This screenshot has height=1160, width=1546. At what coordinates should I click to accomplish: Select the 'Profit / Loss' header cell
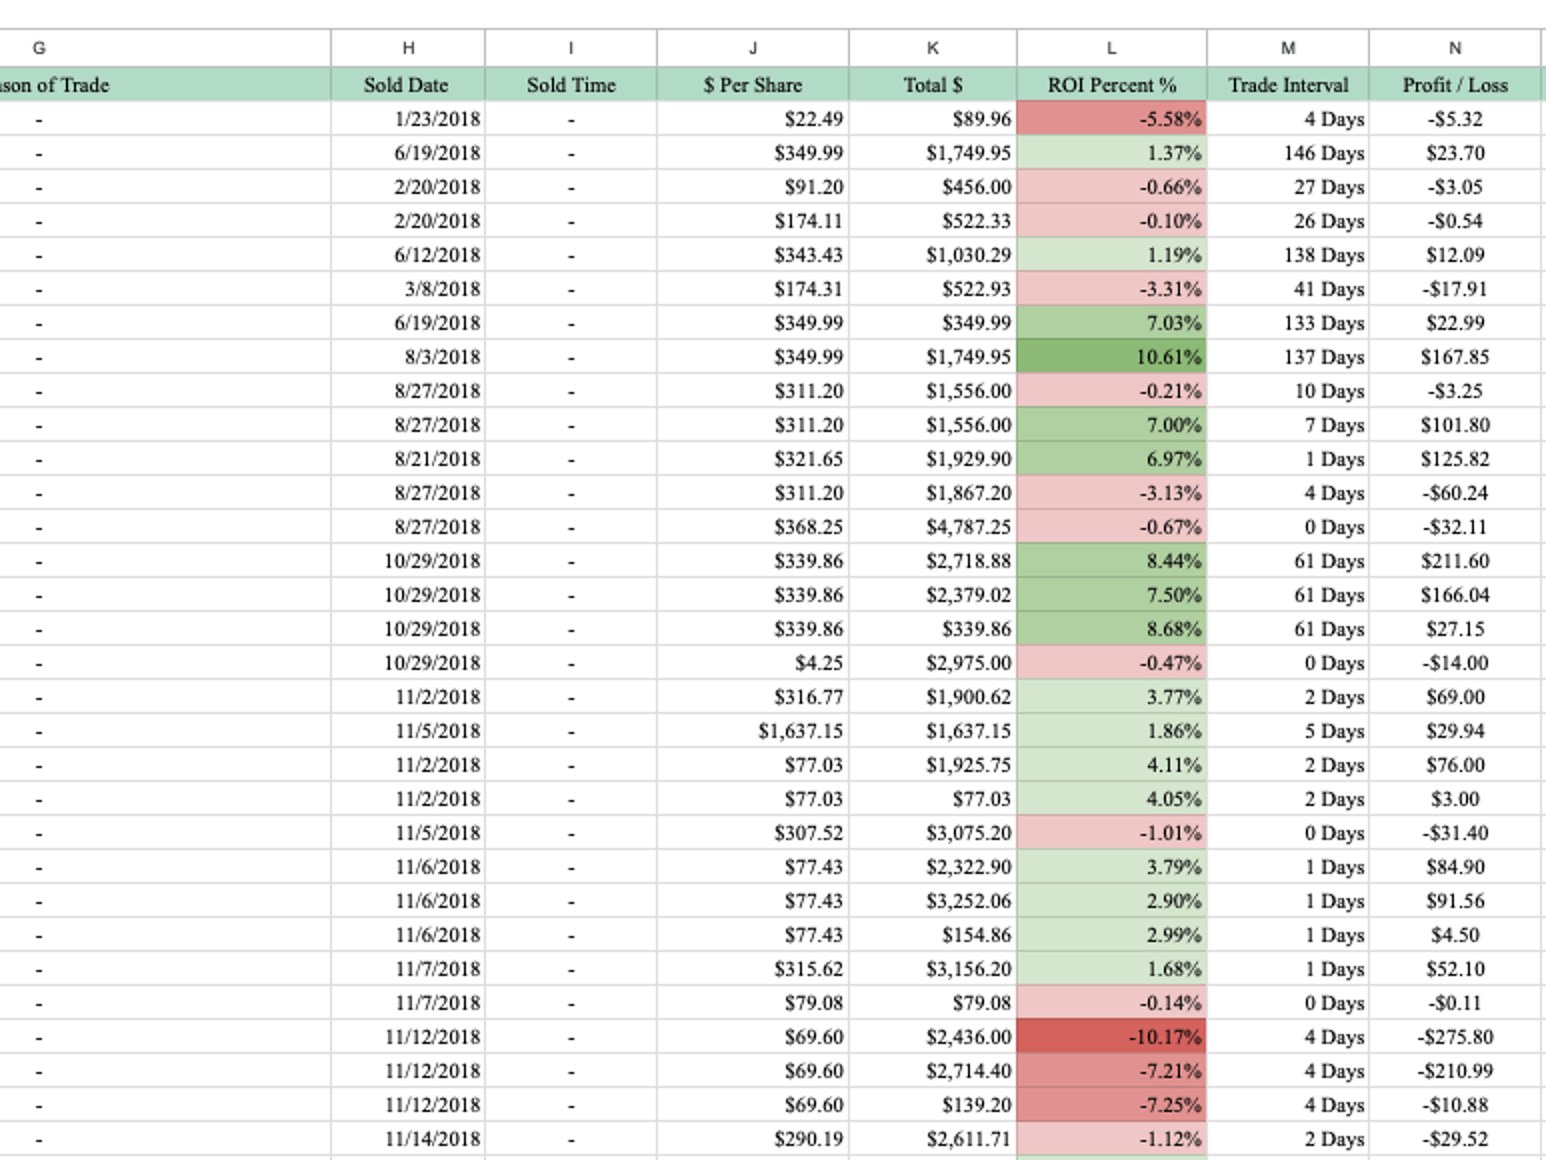(1455, 85)
